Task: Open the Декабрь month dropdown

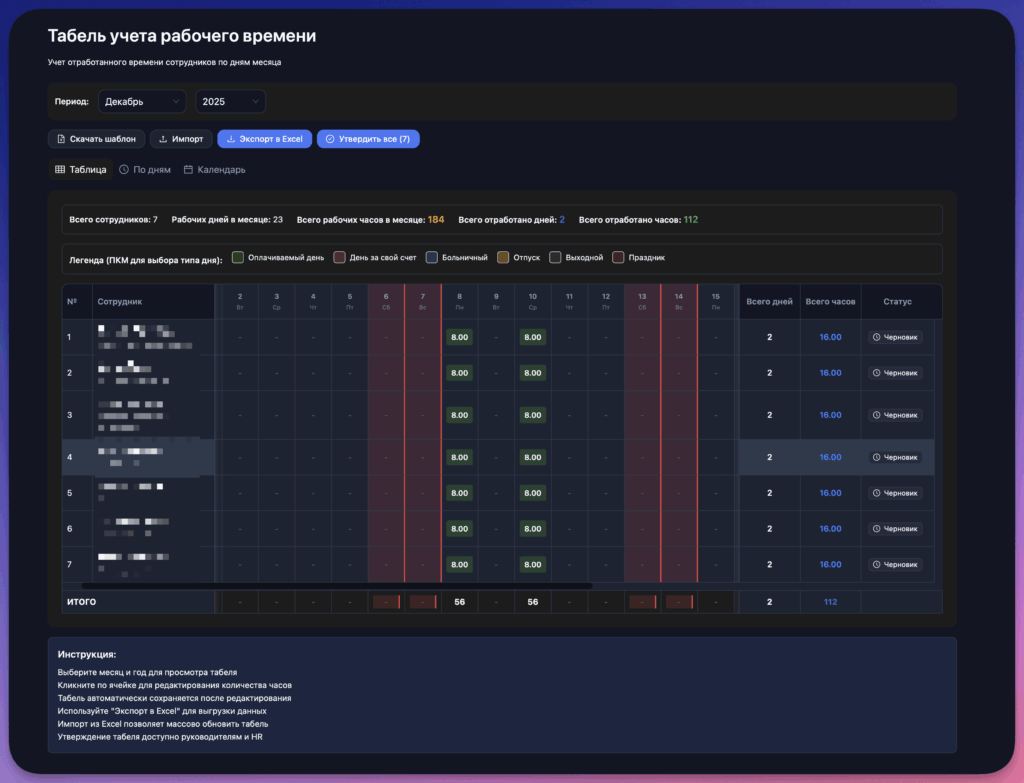Action: pos(142,102)
